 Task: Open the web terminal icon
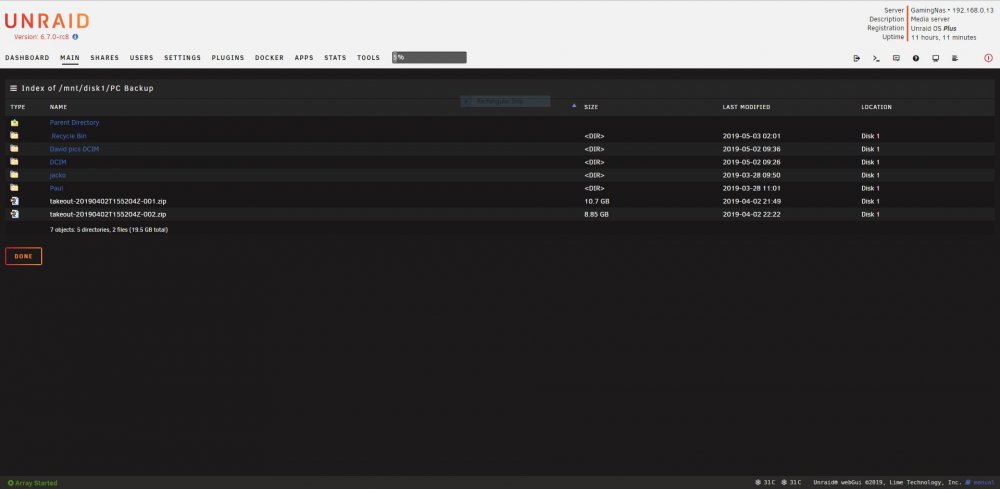(876, 58)
